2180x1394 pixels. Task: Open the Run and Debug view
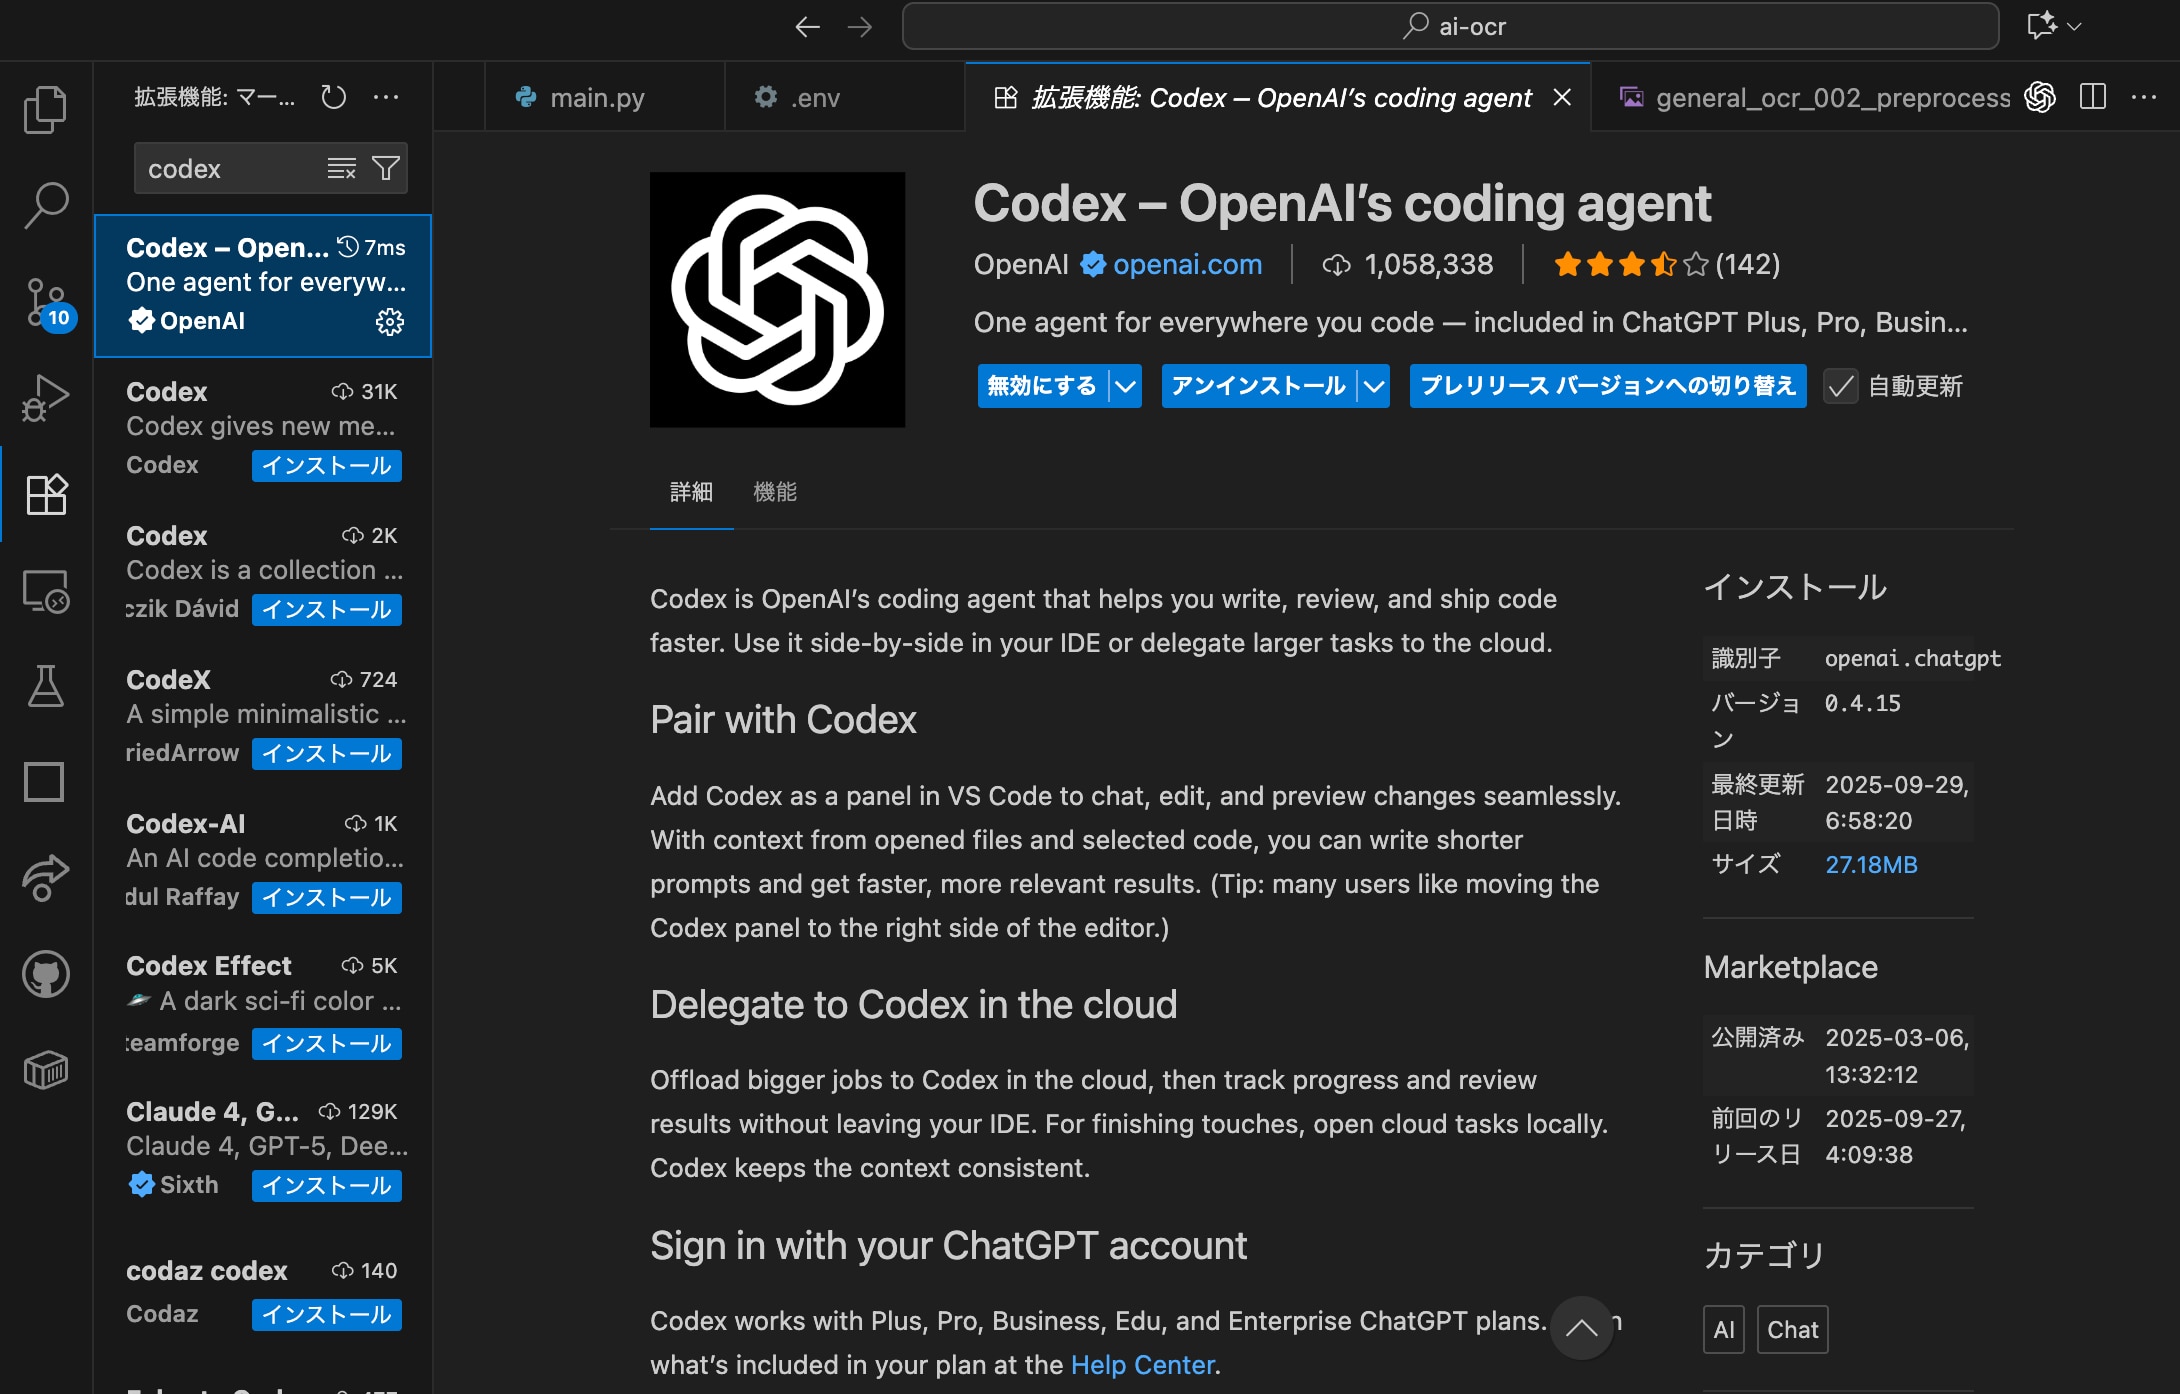[x=45, y=398]
